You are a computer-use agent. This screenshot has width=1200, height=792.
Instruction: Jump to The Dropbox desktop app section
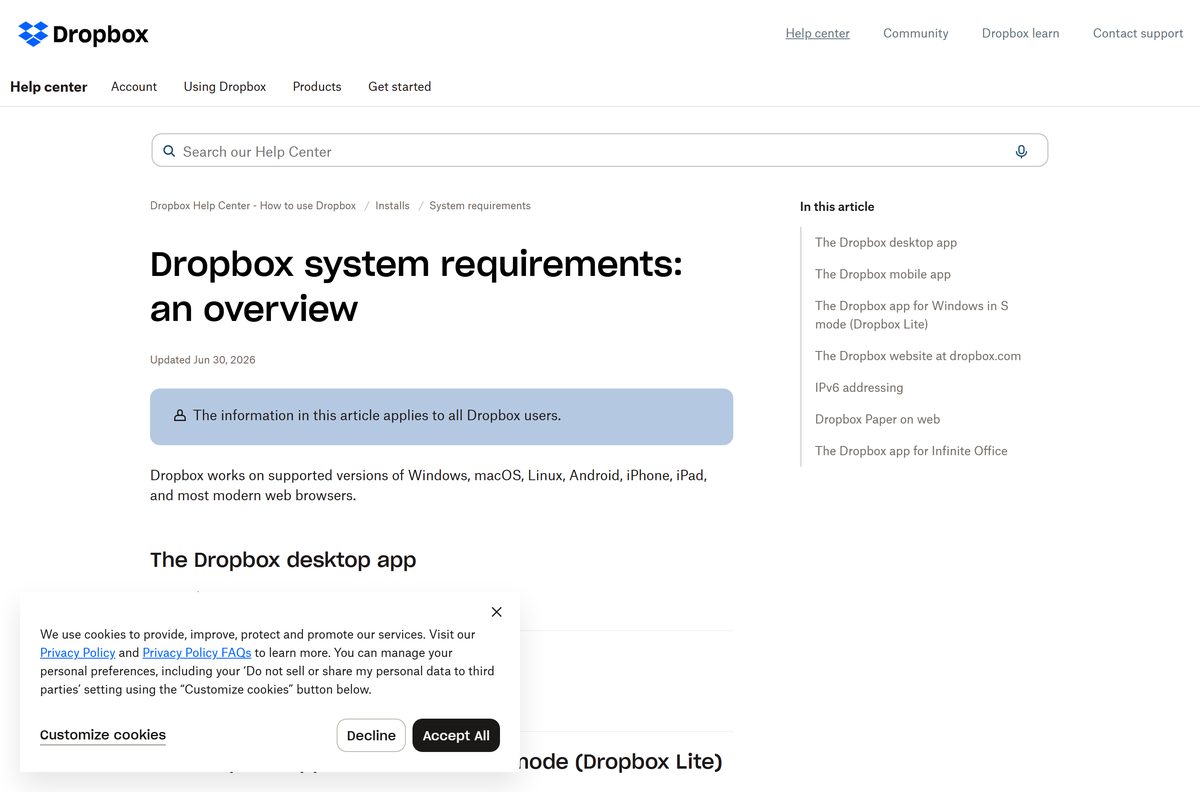[886, 242]
